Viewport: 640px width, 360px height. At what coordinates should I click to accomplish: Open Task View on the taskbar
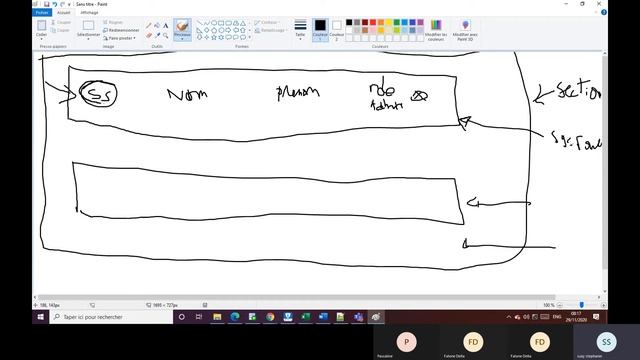click(x=199, y=317)
